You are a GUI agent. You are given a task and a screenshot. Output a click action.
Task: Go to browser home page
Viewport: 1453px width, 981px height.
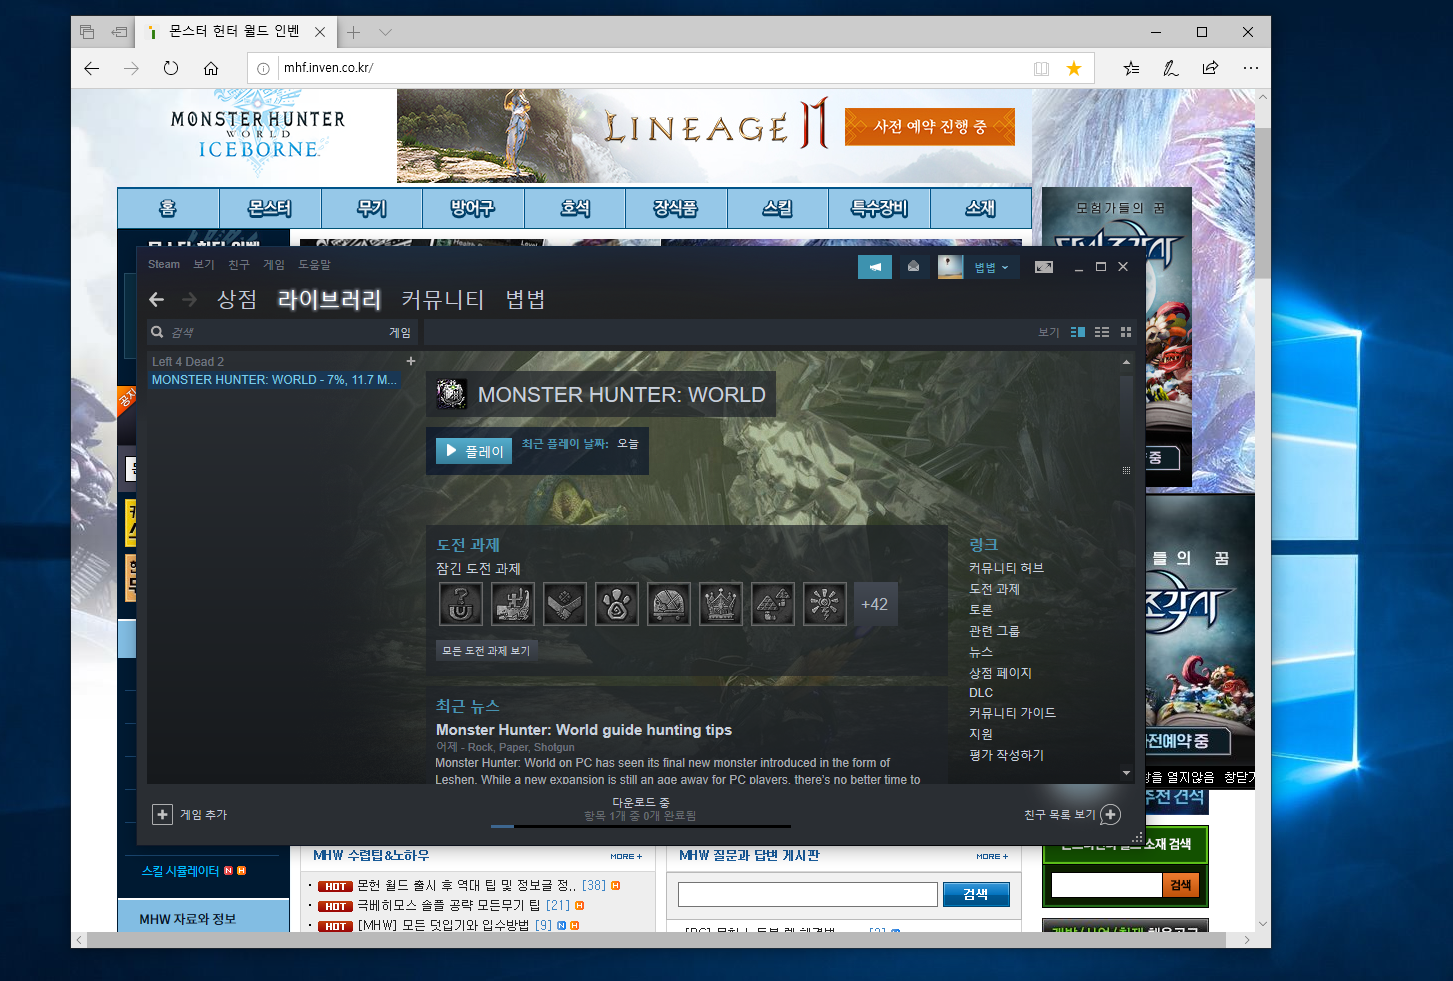click(x=211, y=68)
